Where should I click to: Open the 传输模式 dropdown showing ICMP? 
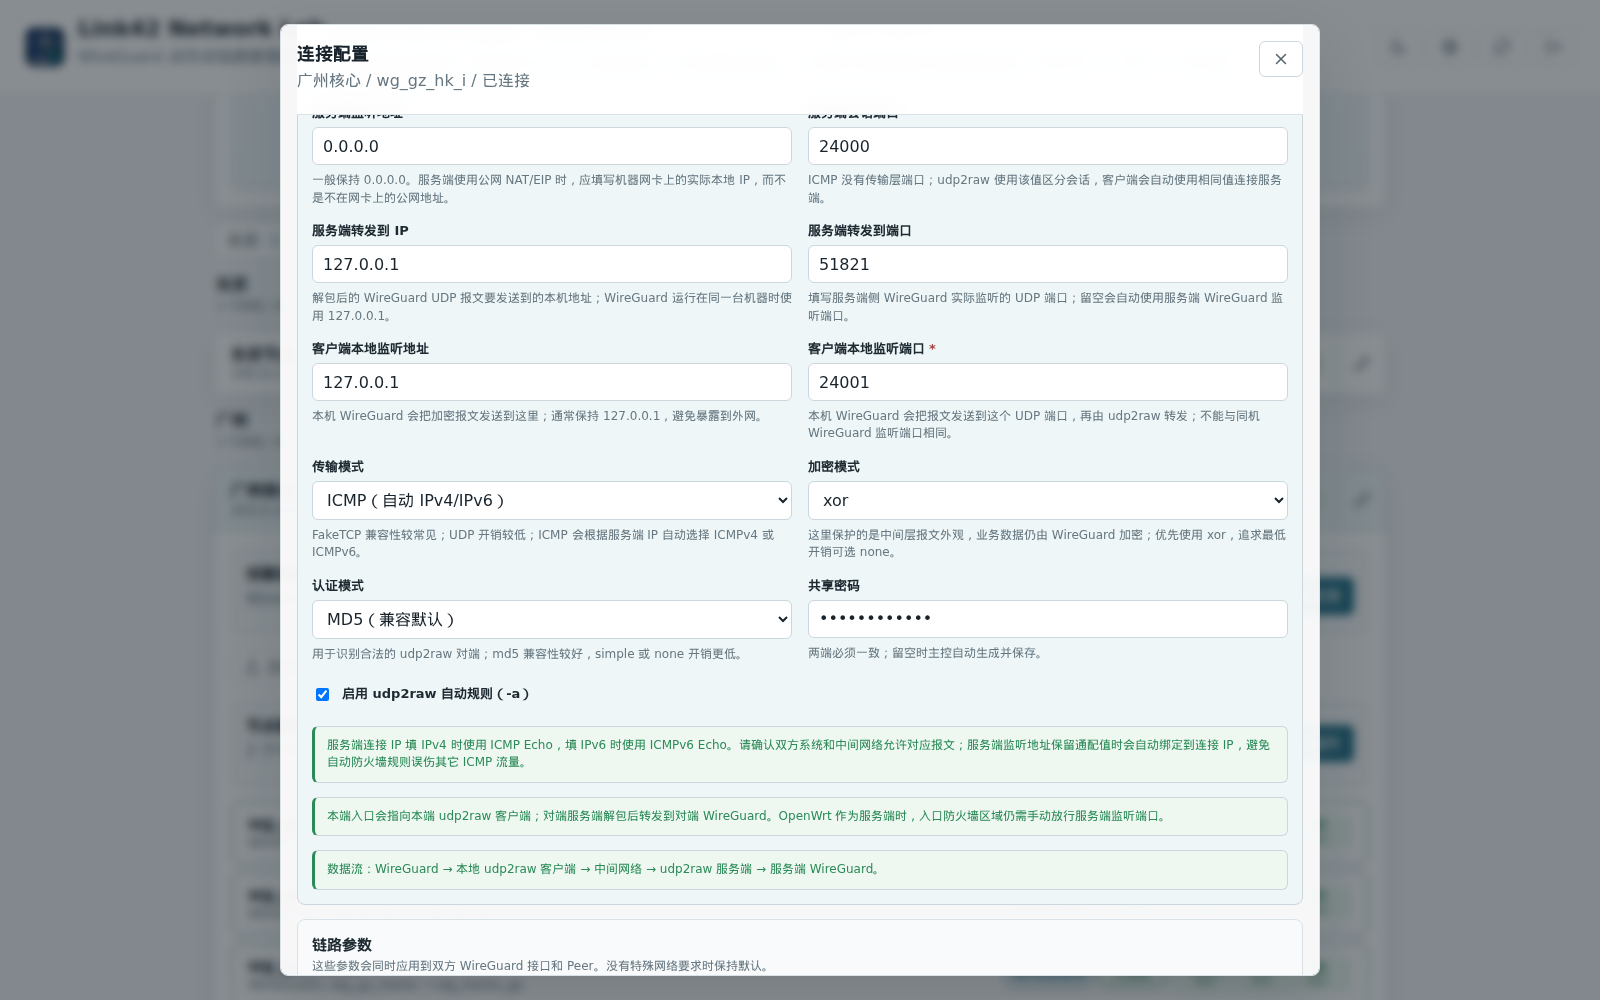[552, 500]
